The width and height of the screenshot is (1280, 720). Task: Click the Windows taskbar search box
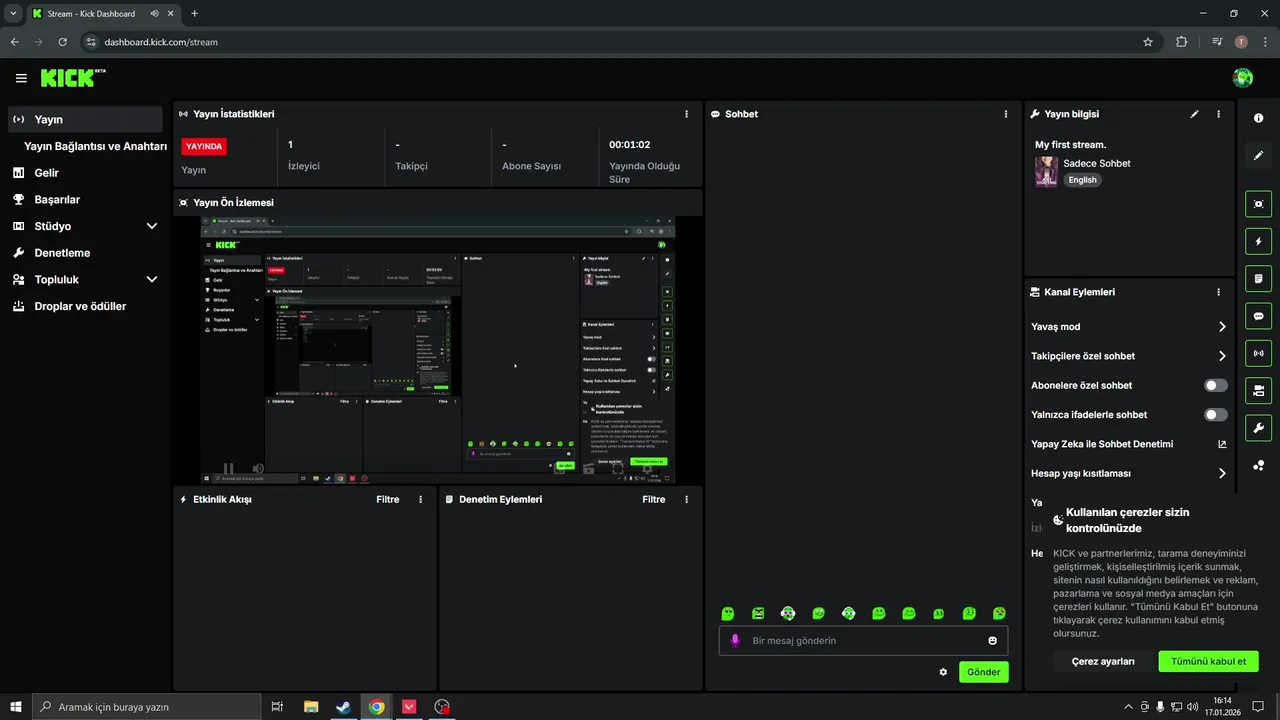point(145,707)
